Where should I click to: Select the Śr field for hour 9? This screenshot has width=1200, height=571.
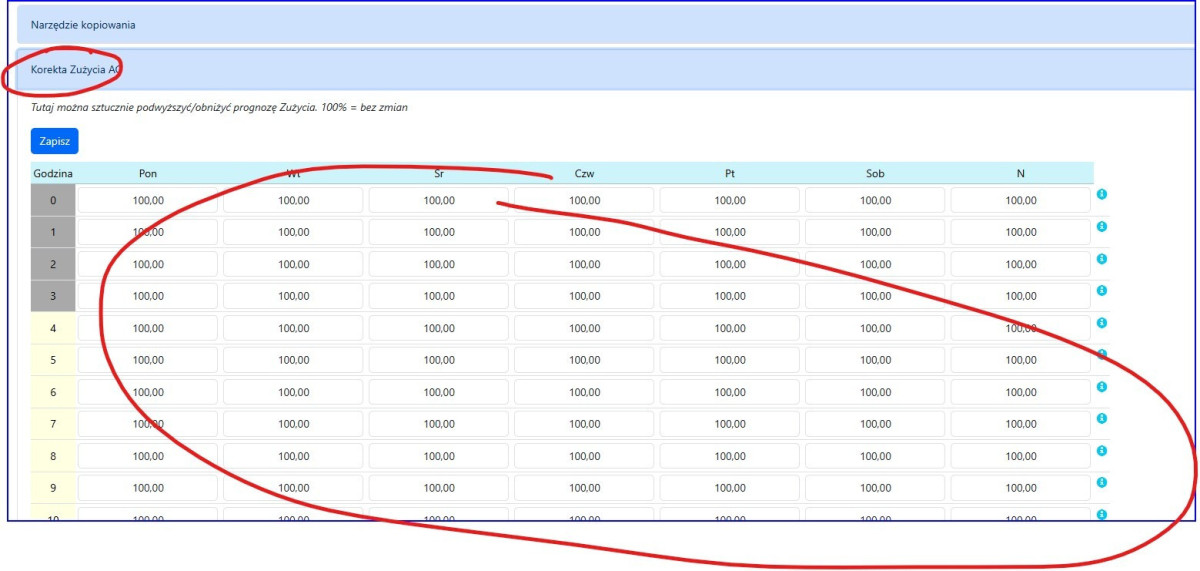point(438,488)
